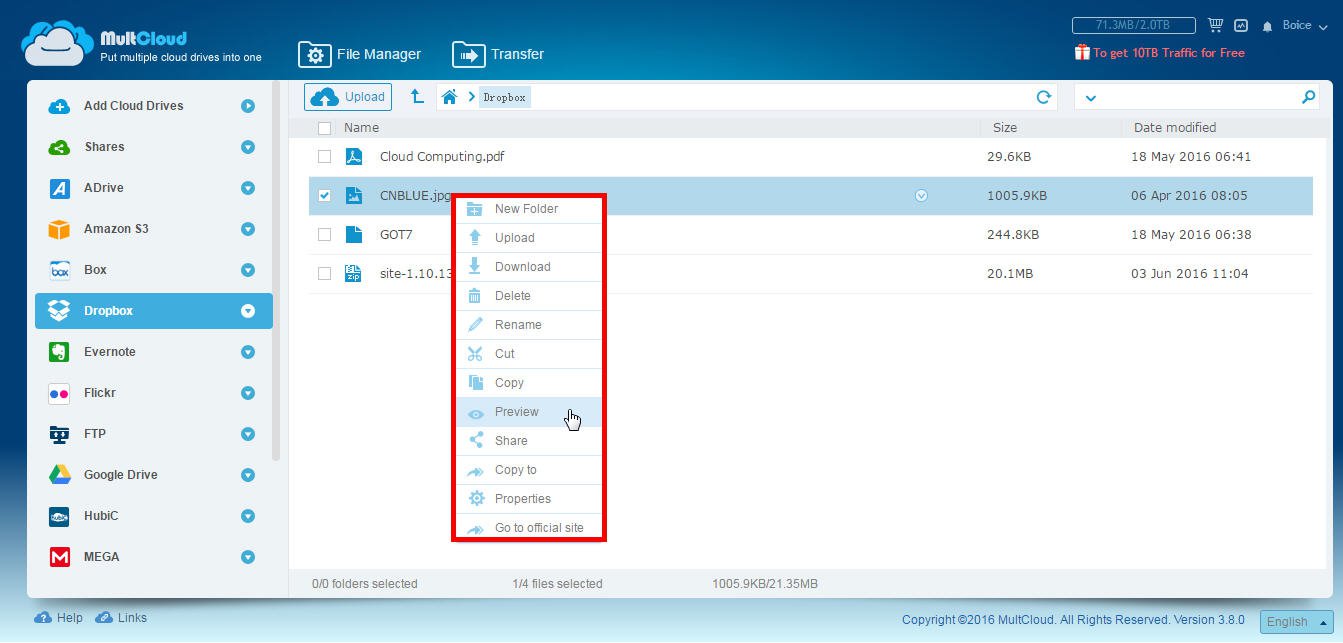Choose Rename in context menu
Screen dimensions: 1343x643
pos(529,325)
